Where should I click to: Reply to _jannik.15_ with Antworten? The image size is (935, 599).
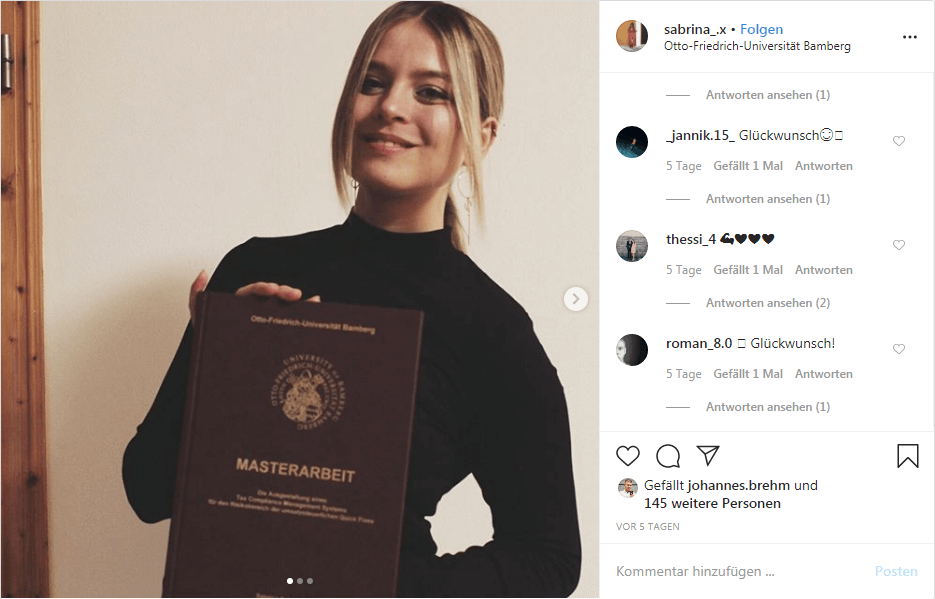[x=823, y=166]
